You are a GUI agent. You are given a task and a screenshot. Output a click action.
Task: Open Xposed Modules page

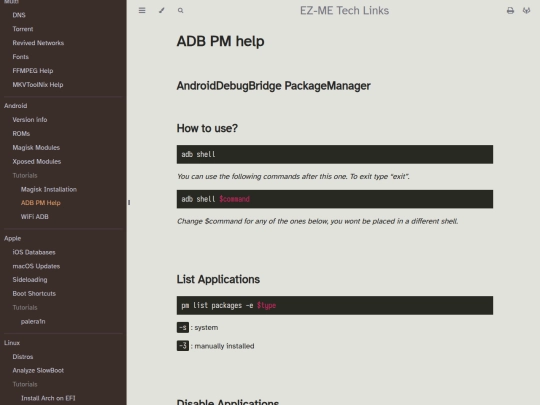[x=37, y=162]
